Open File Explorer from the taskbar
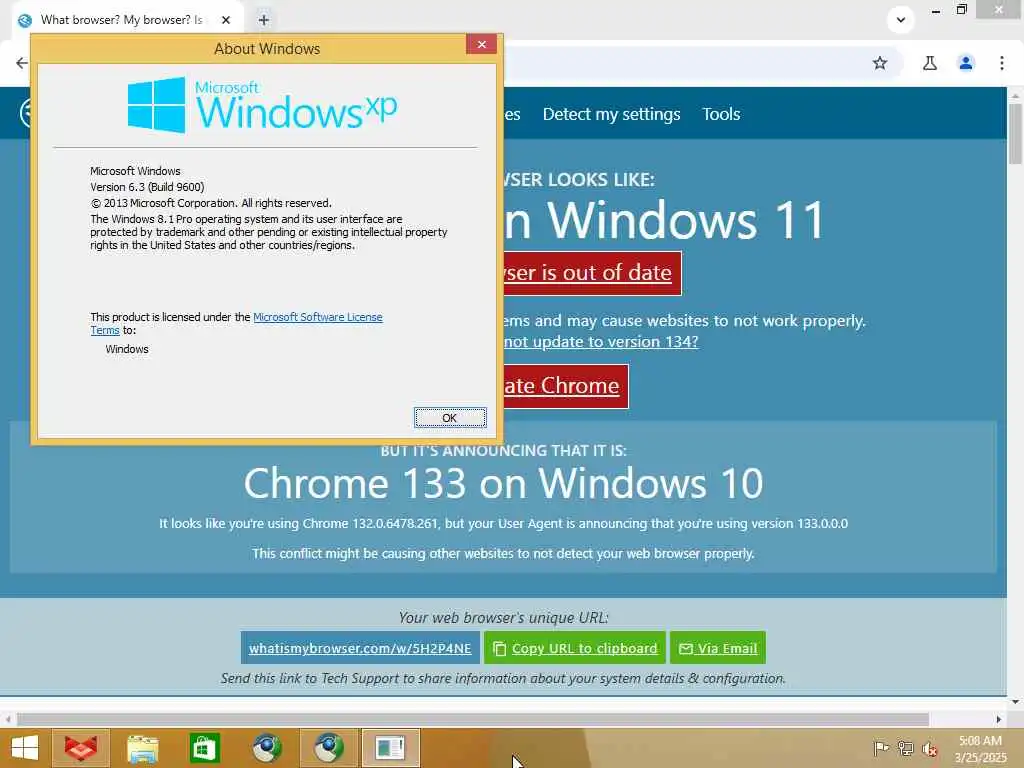 point(142,748)
